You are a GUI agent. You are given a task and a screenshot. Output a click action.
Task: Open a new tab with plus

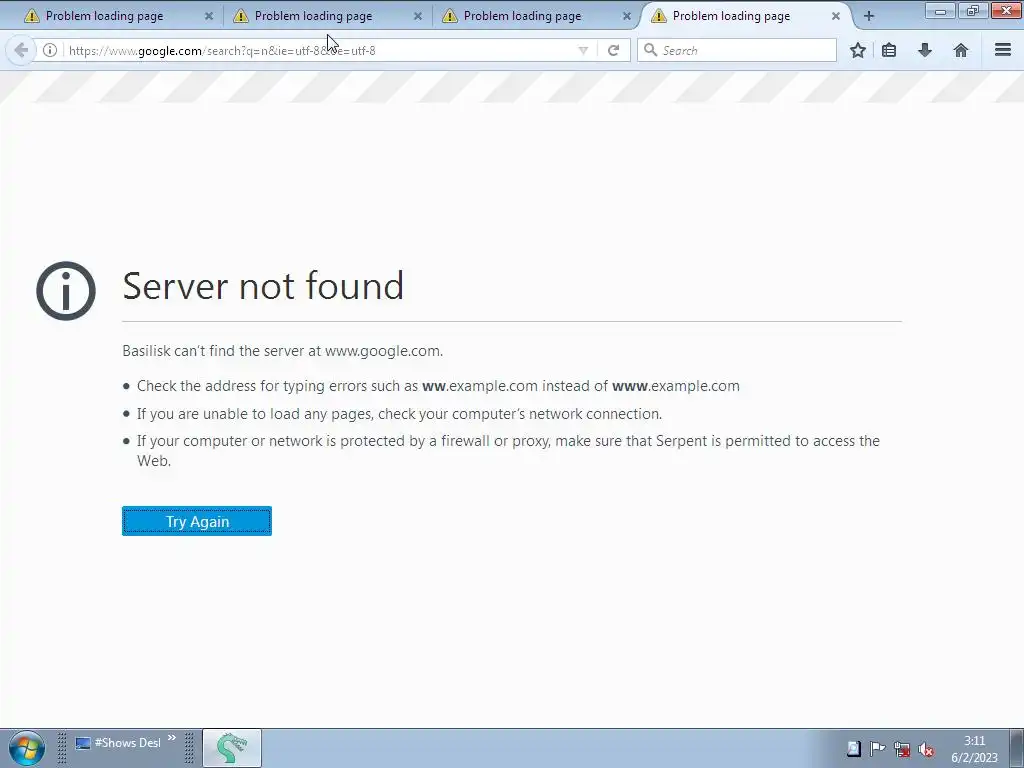click(869, 16)
